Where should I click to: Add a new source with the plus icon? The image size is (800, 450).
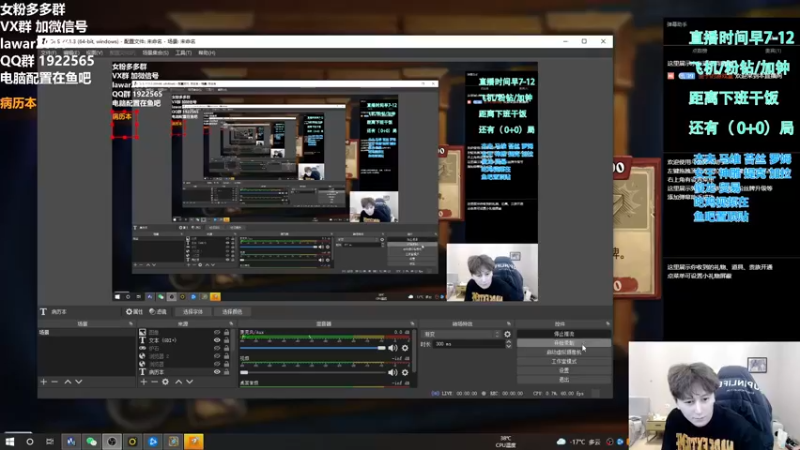(143, 382)
